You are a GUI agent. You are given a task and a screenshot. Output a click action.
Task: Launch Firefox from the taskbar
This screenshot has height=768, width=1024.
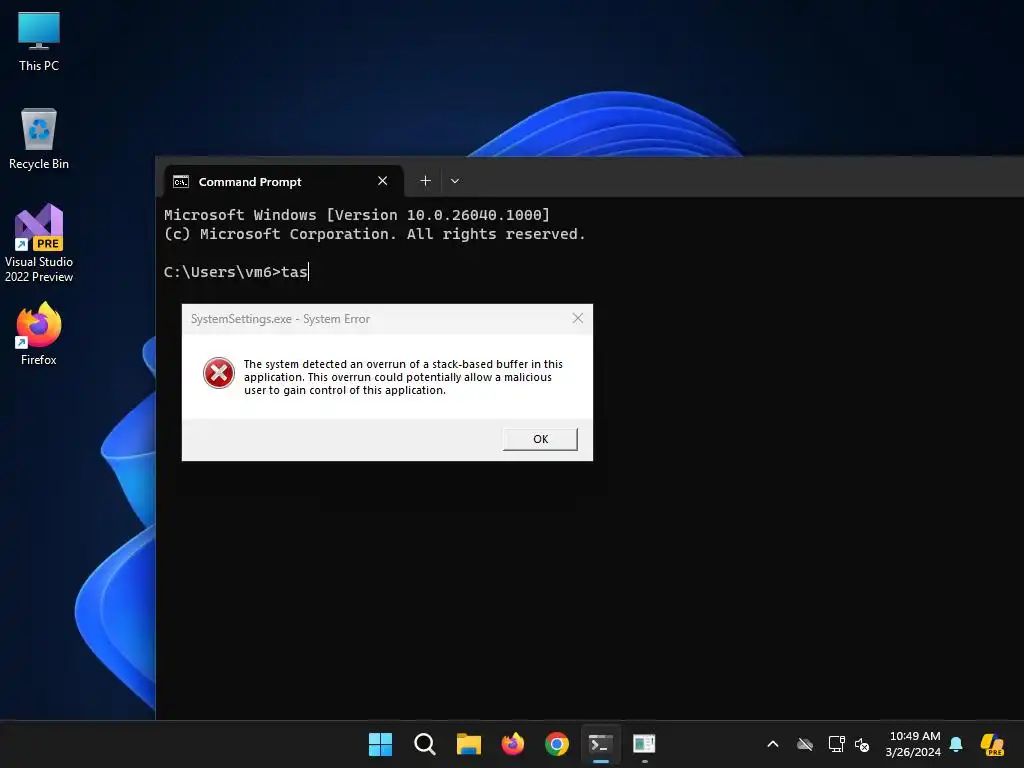coord(513,744)
